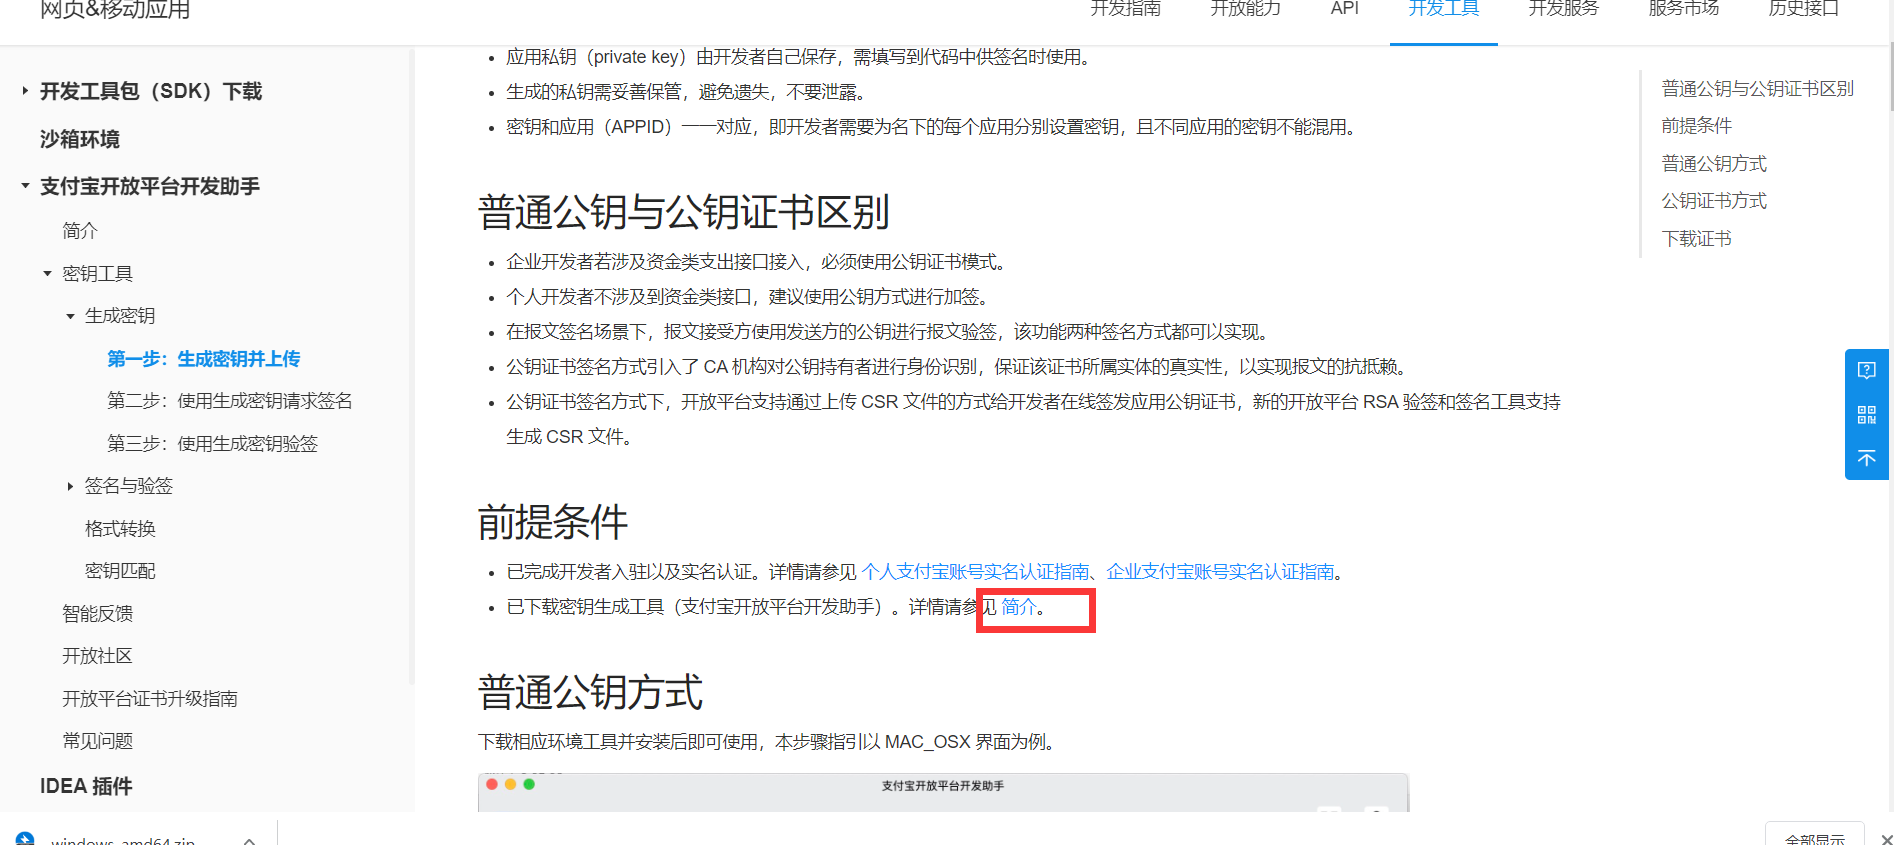The image size is (1894, 845).
Task: Select 第一步：生成密钥并上传 in sidebar
Action: (x=204, y=359)
